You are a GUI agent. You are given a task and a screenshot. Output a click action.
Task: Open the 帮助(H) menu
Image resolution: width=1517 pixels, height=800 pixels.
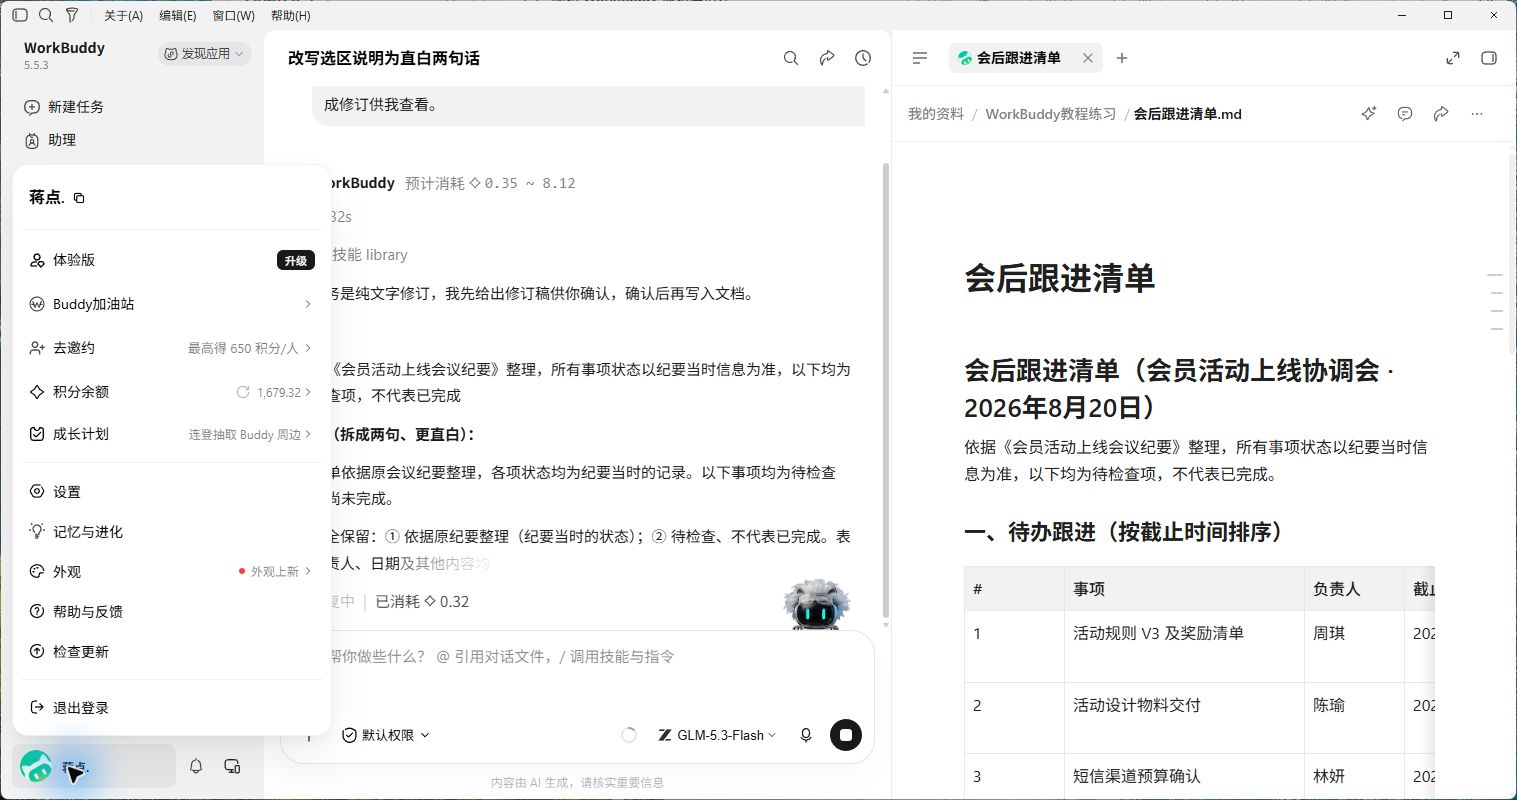click(x=291, y=15)
